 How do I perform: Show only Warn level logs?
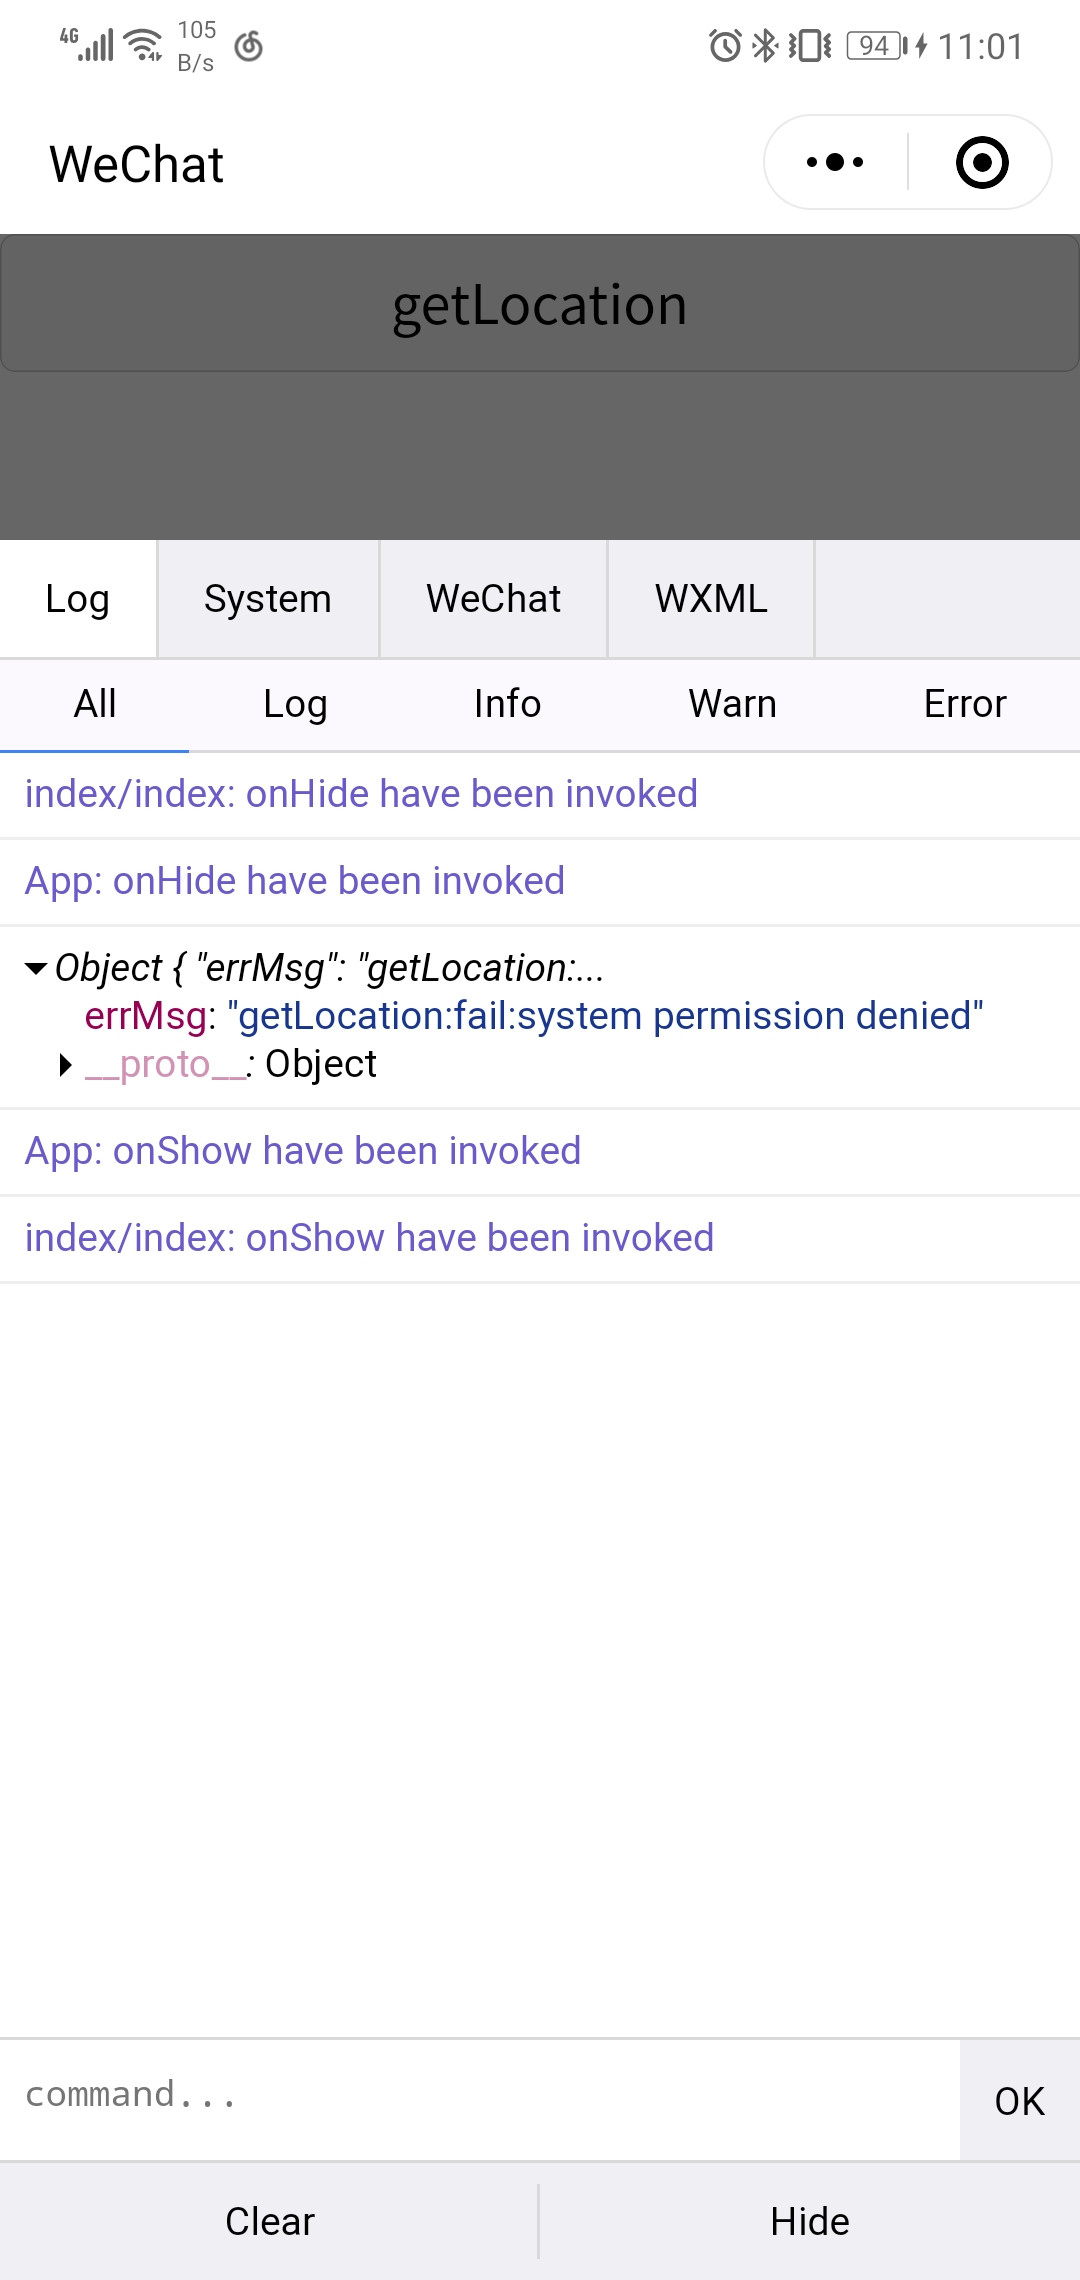732,704
